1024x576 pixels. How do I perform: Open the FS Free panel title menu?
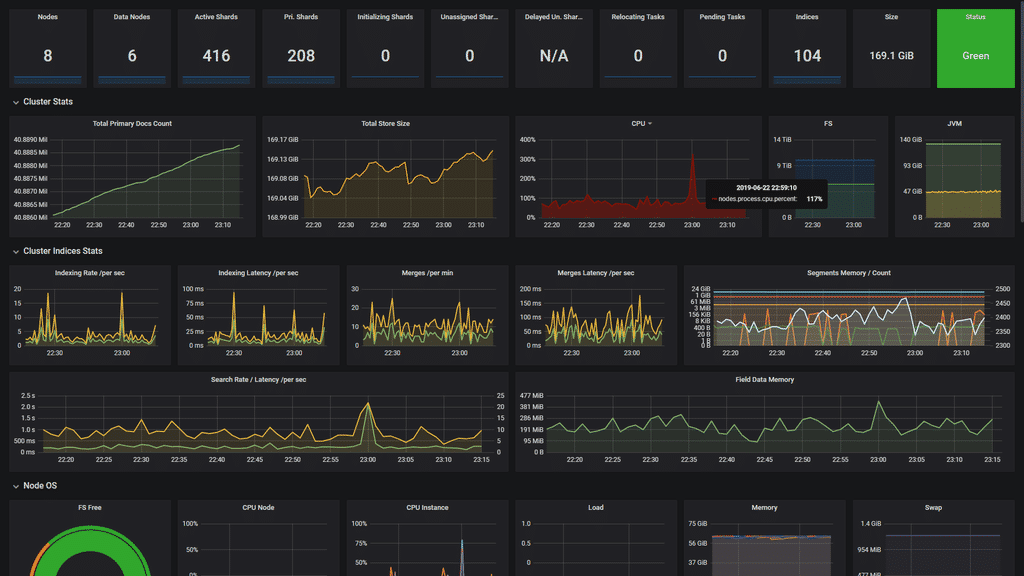89,507
